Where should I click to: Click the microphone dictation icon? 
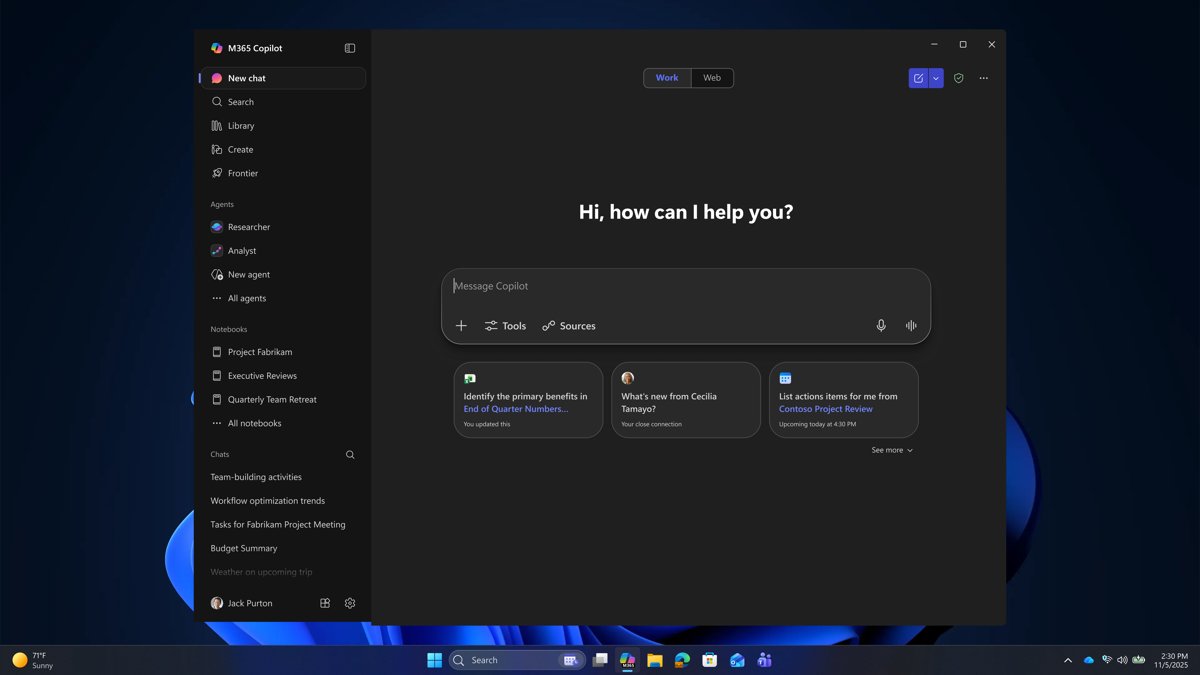coord(881,326)
